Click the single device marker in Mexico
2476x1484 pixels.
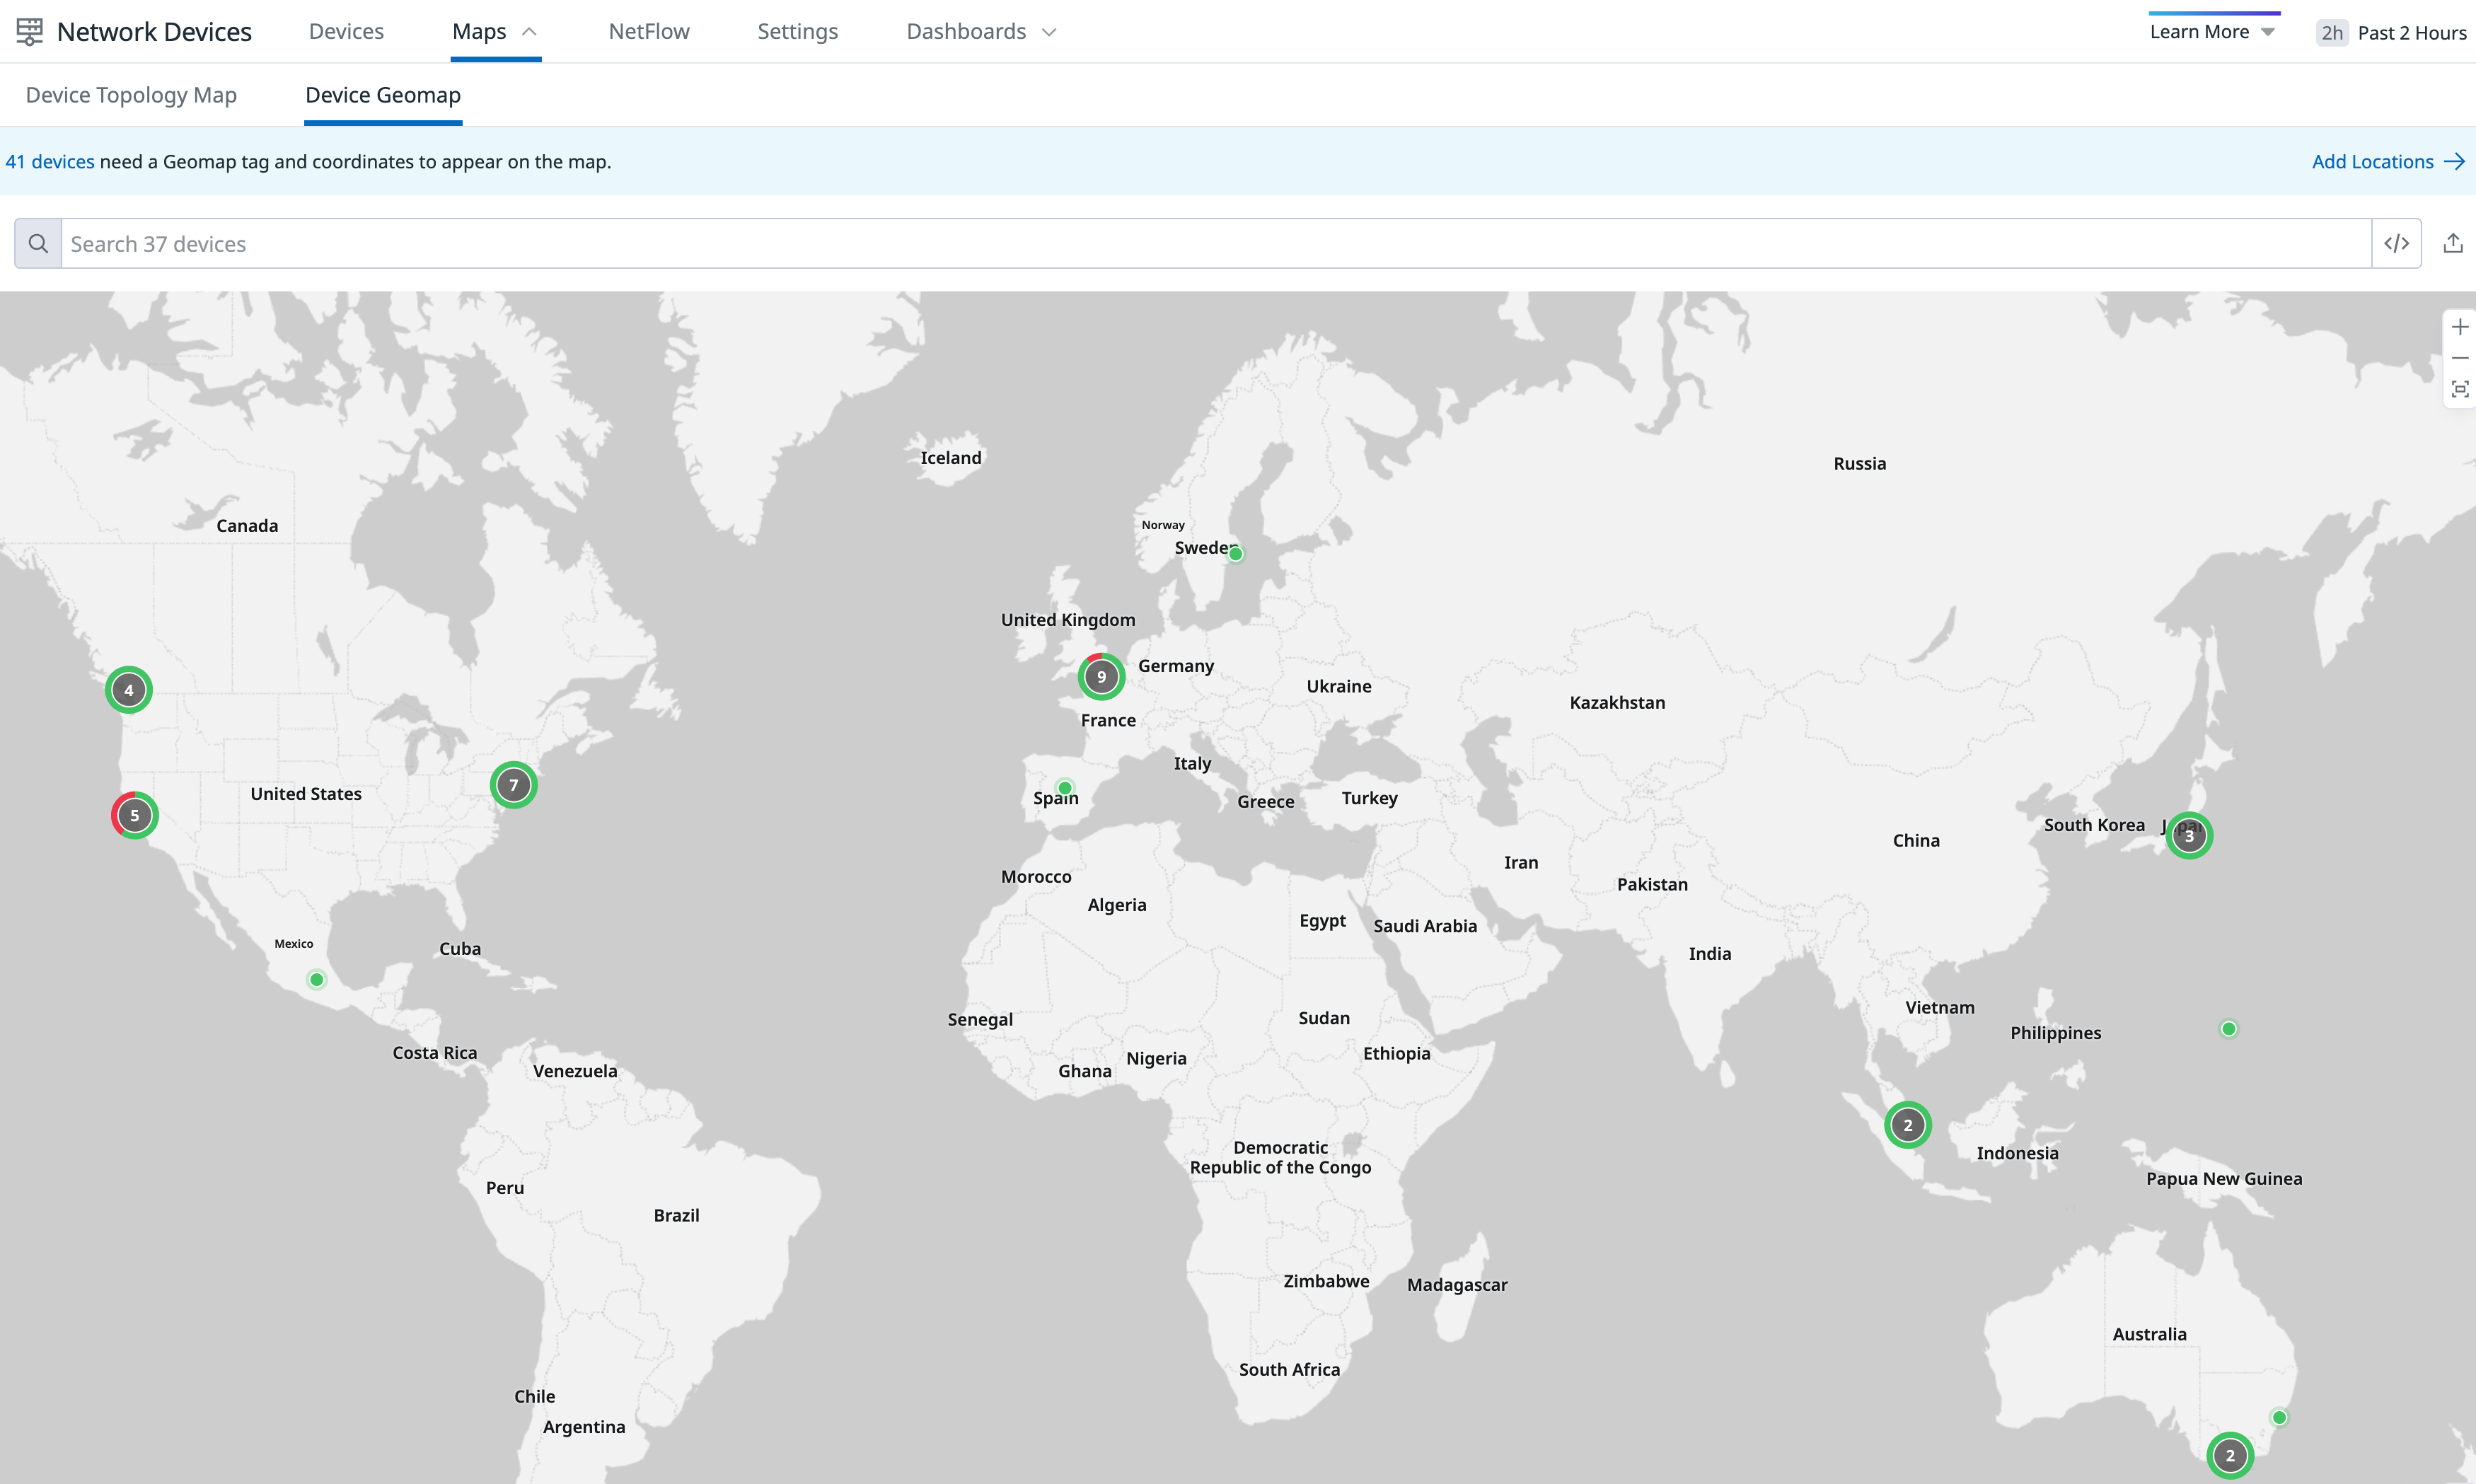[x=316, y=980]
